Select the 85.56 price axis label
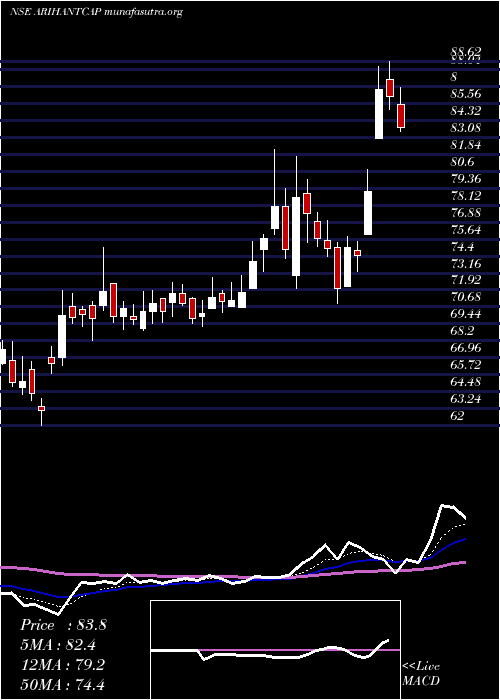 pos(466,94)
